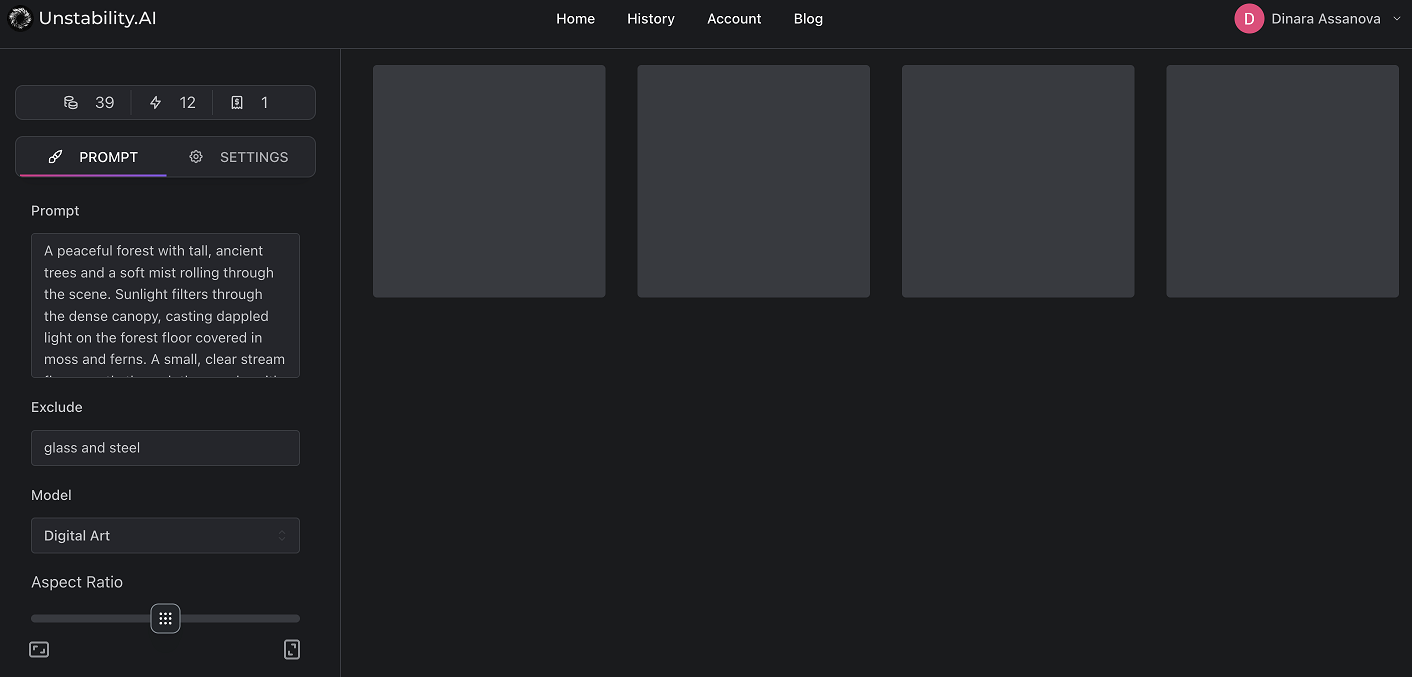Expand the user menu chevron
Image resolution: width=1412 pixels, height=677 pixels.
[1397, 19]
